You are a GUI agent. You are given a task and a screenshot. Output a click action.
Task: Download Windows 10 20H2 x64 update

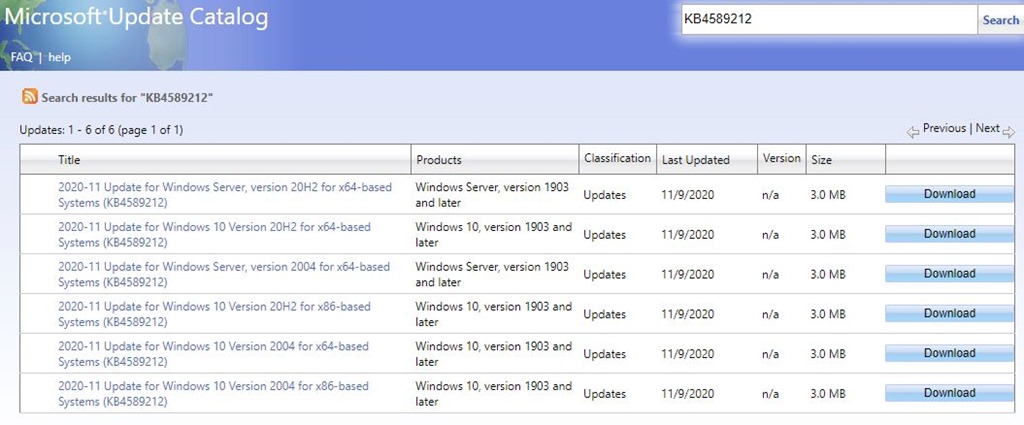[949, 234]
